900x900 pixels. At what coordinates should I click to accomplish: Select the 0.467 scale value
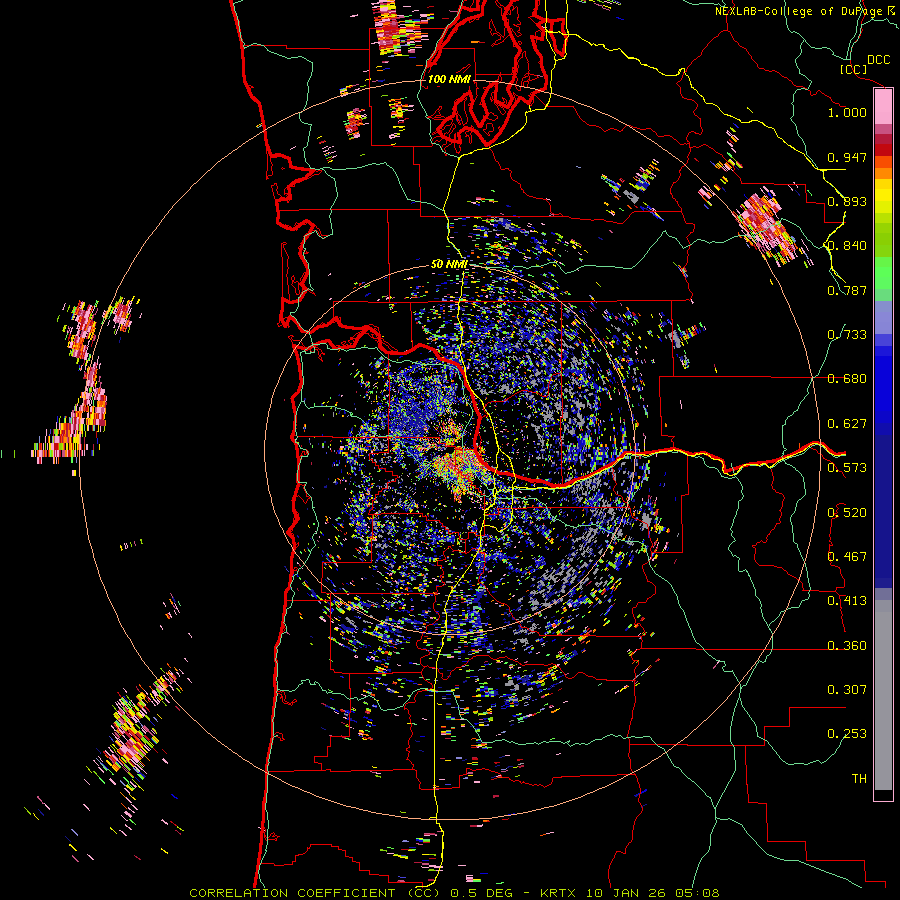847,557
